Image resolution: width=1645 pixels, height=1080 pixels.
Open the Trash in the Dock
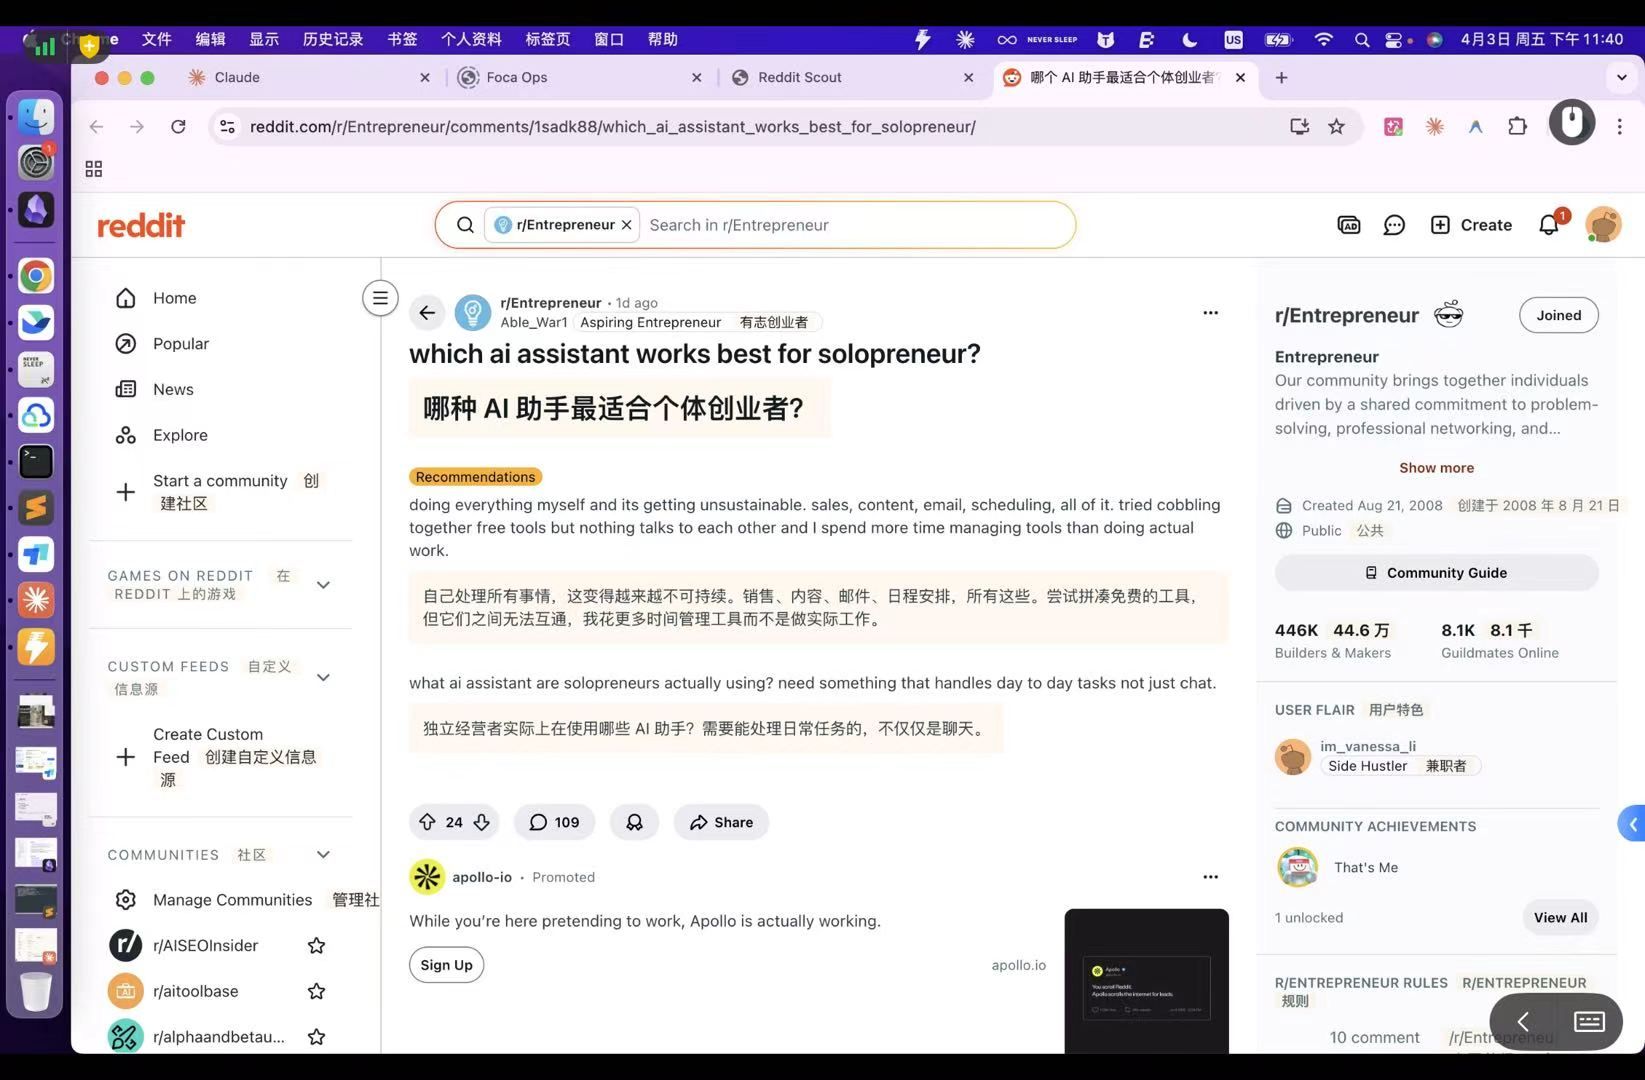[x=36, y=992]
